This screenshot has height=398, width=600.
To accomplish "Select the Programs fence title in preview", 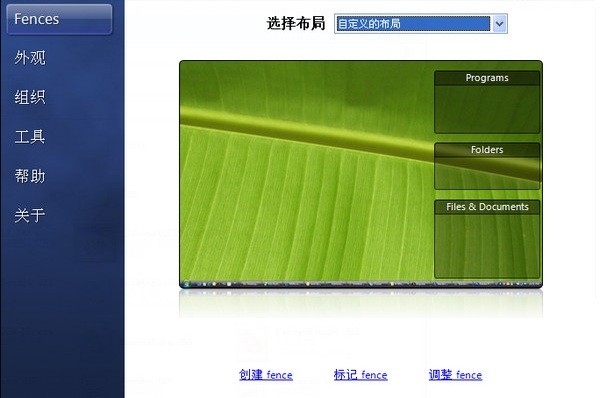I will pos(487,78).
